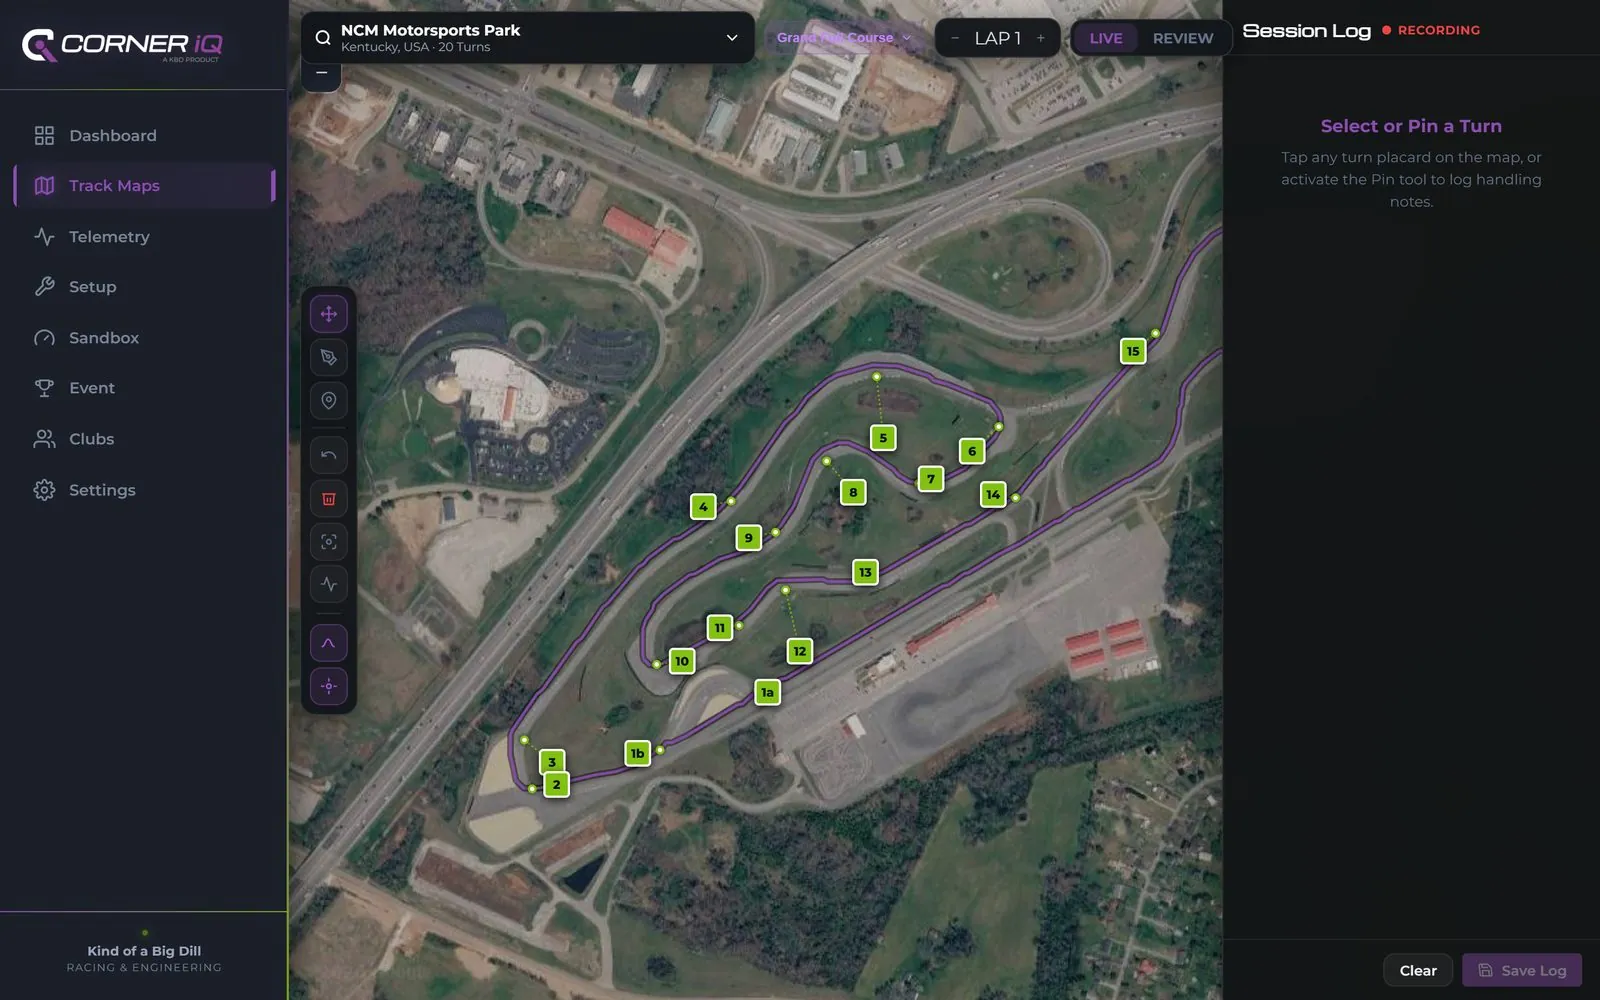
Task: Click the pulse waveform toolbar icon
Action: 329,584
